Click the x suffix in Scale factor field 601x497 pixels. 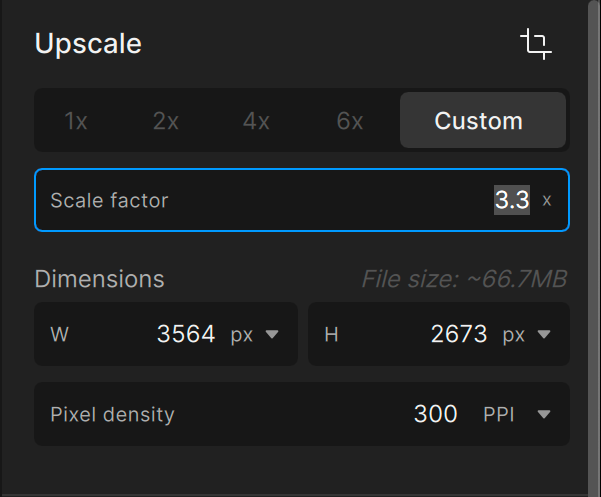point(547,200)
